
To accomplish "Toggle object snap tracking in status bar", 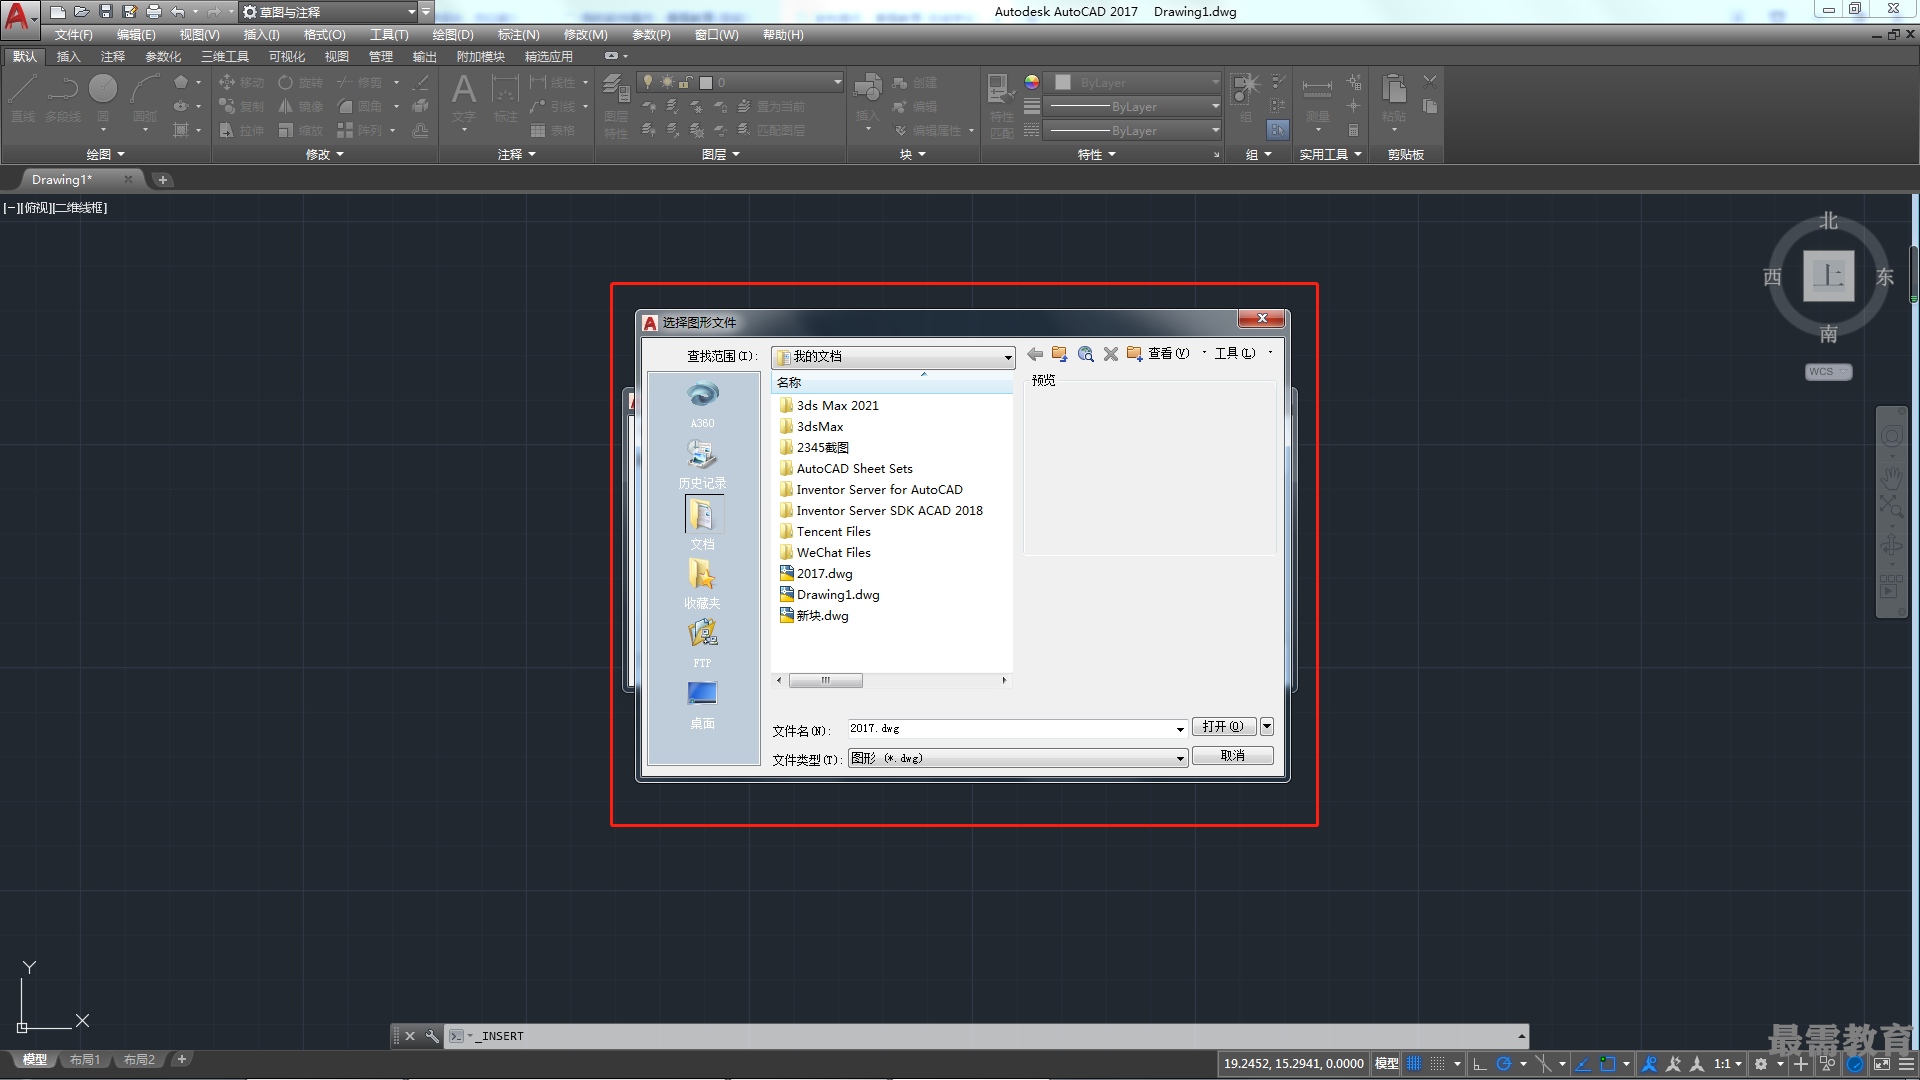I will point(1583,1064).
